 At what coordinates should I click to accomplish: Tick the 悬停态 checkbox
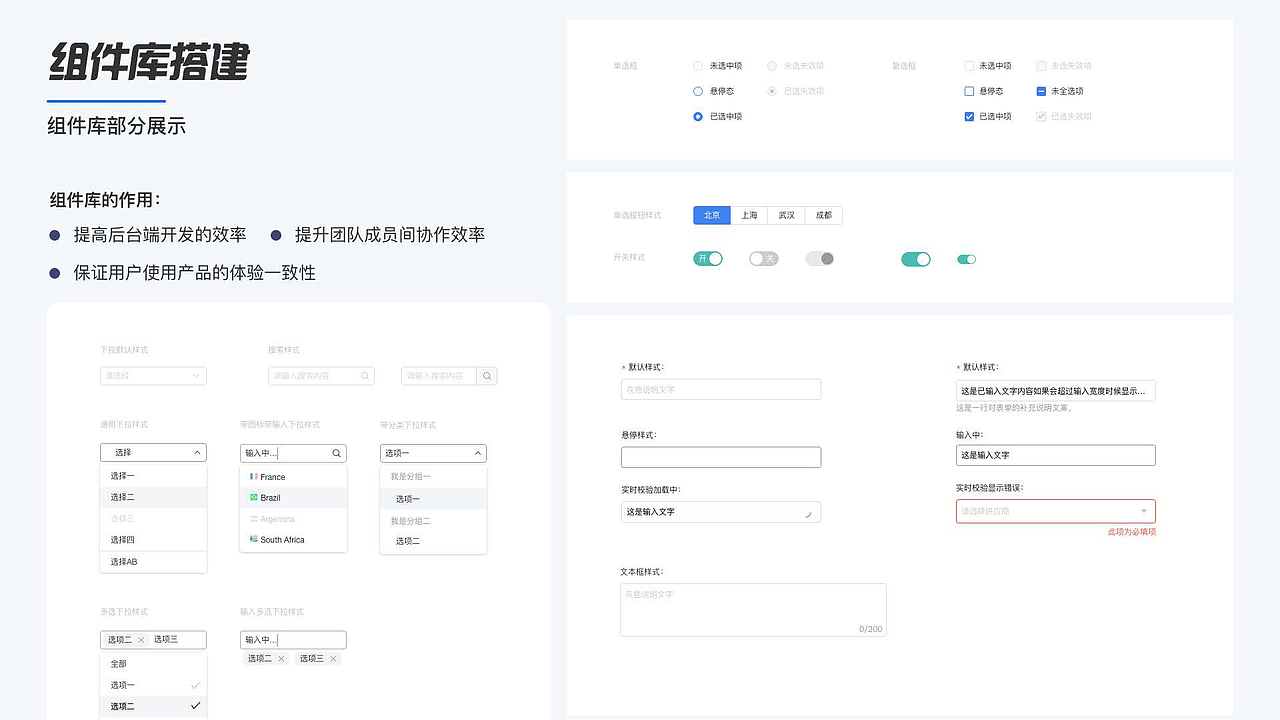969,91
